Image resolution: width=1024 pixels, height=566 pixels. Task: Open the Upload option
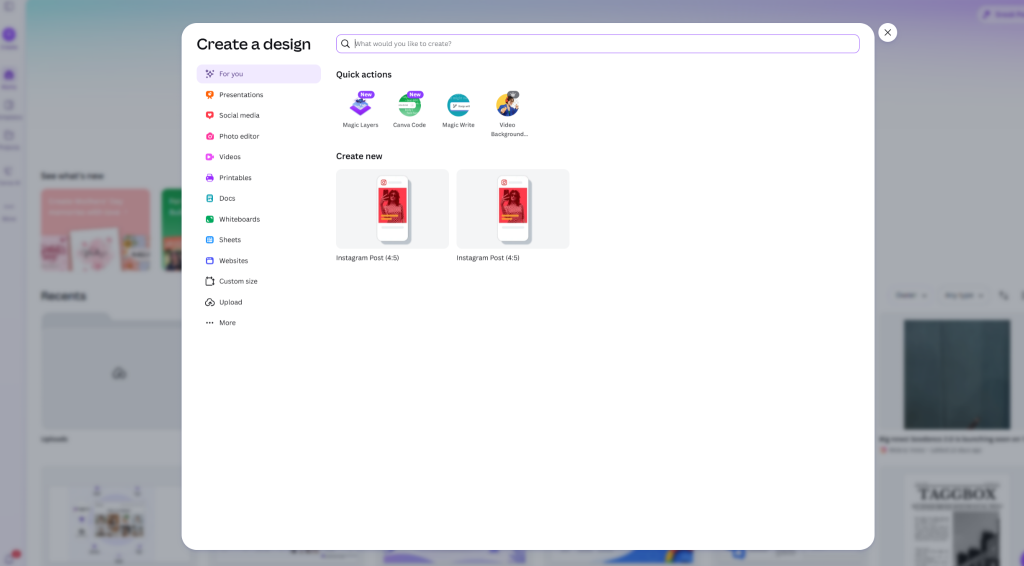click(x=259, y=302)
